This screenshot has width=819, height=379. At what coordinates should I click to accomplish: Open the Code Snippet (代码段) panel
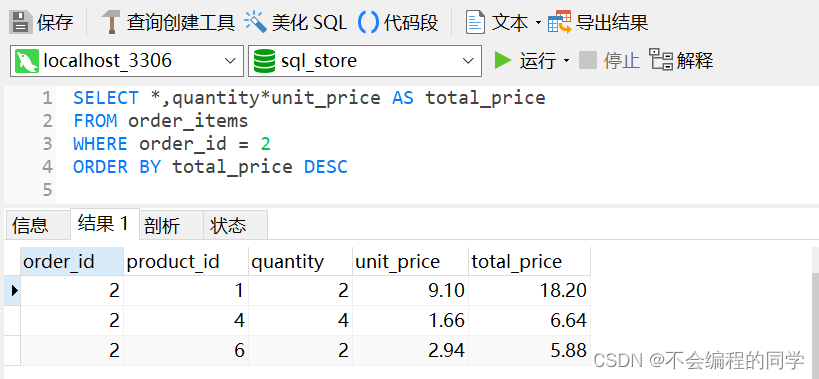click(399, 22)
